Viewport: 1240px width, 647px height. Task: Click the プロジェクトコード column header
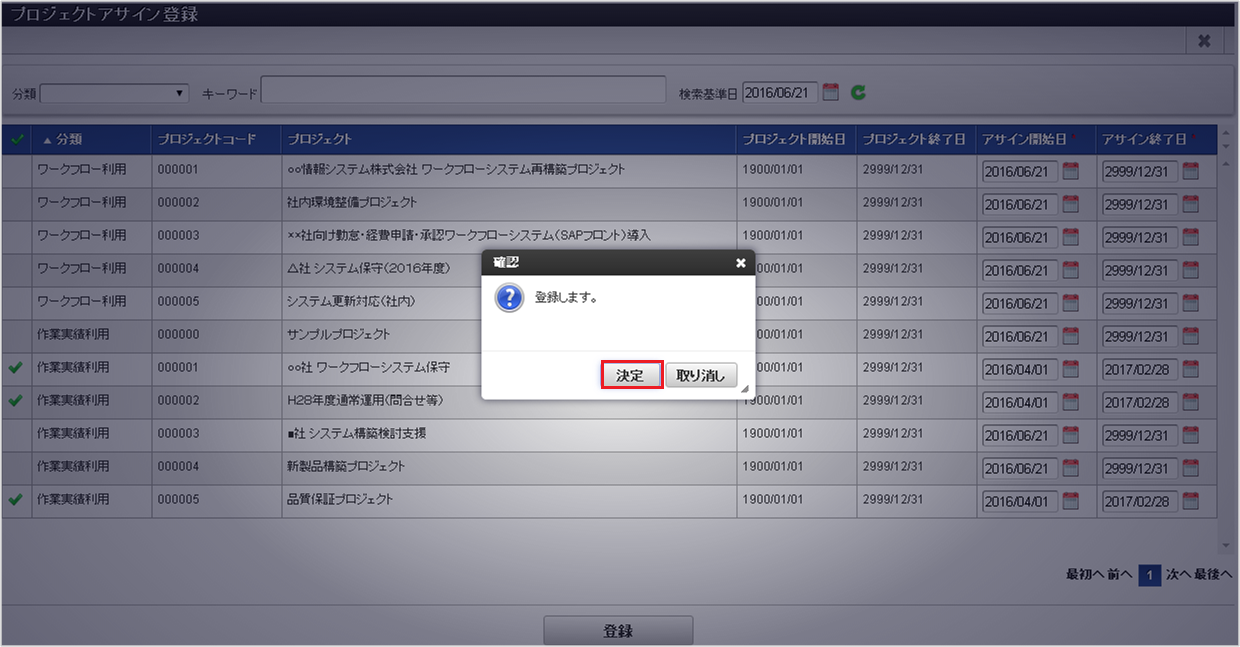(x=217, y=139)
